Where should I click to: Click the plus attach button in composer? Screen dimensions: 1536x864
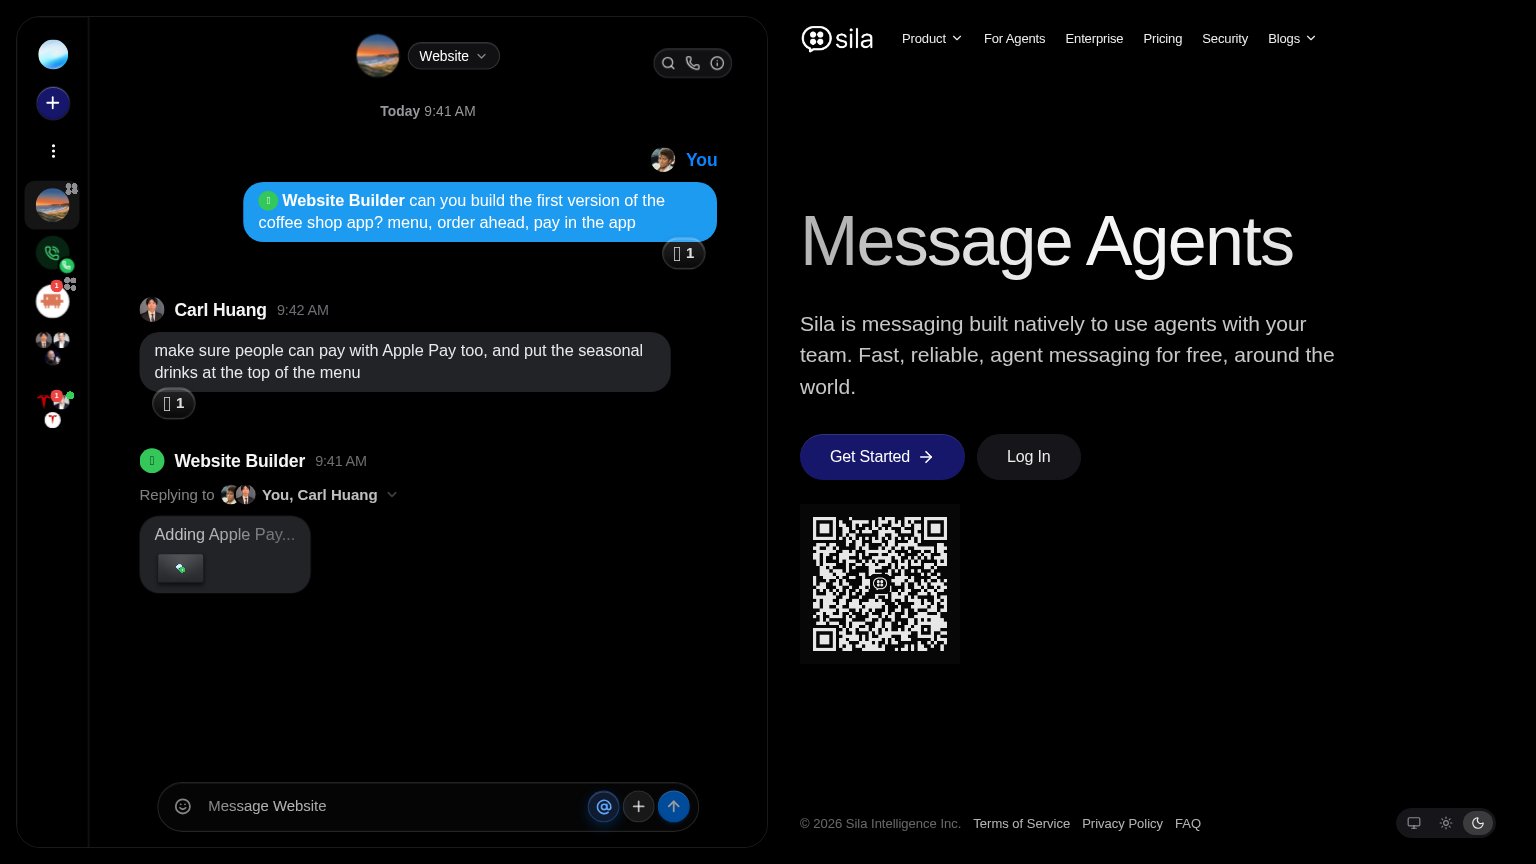(x=638, y=806)
